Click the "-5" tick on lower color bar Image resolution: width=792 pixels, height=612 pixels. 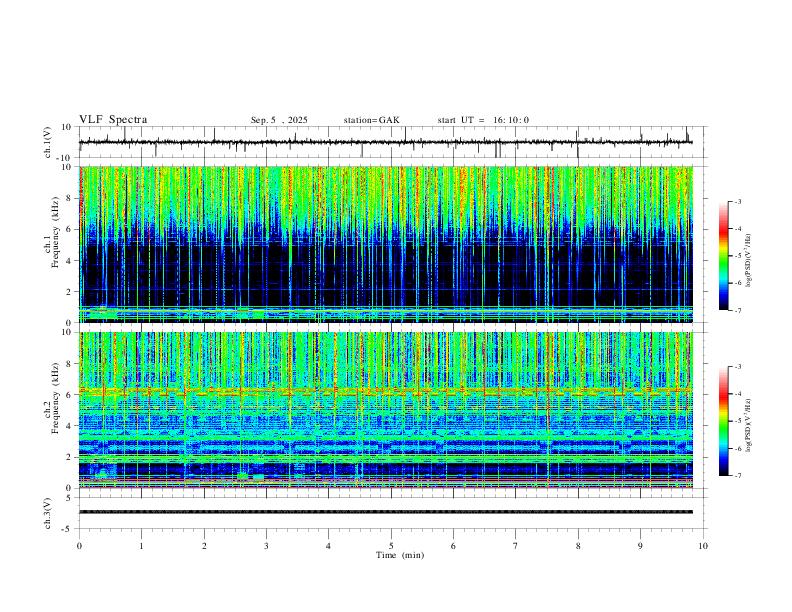737,421
